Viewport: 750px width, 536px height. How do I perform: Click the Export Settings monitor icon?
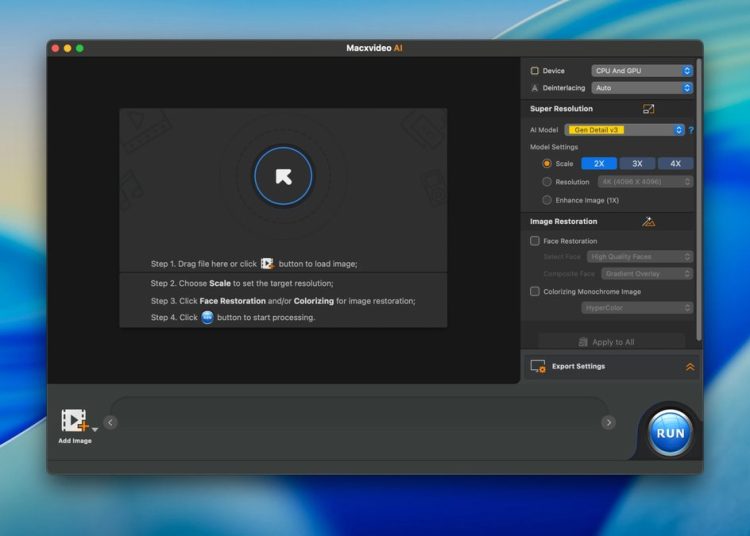(538, 367)
